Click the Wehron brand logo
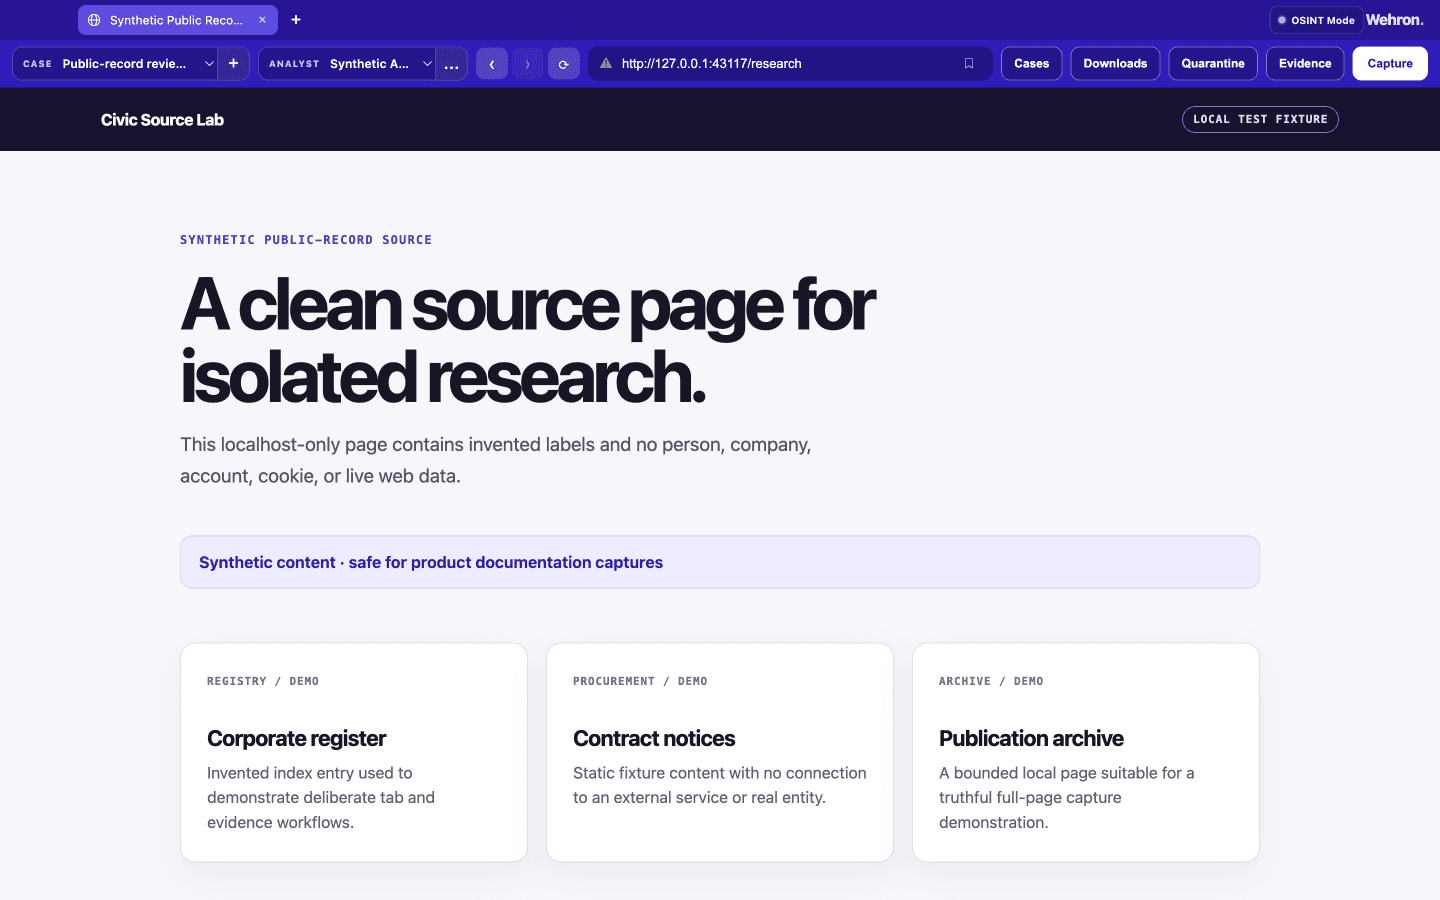This screenshot has height=900, width=1440. [1395, 20]
